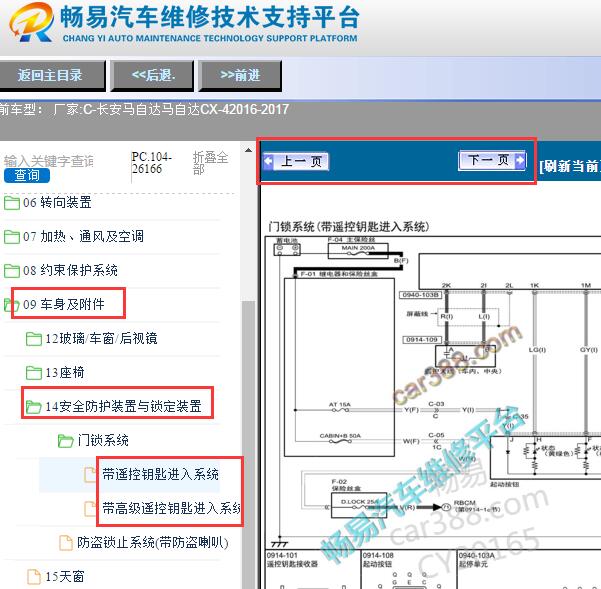Open 带遥控钥匙进入系统 wiring diagram

click(160, 474)
